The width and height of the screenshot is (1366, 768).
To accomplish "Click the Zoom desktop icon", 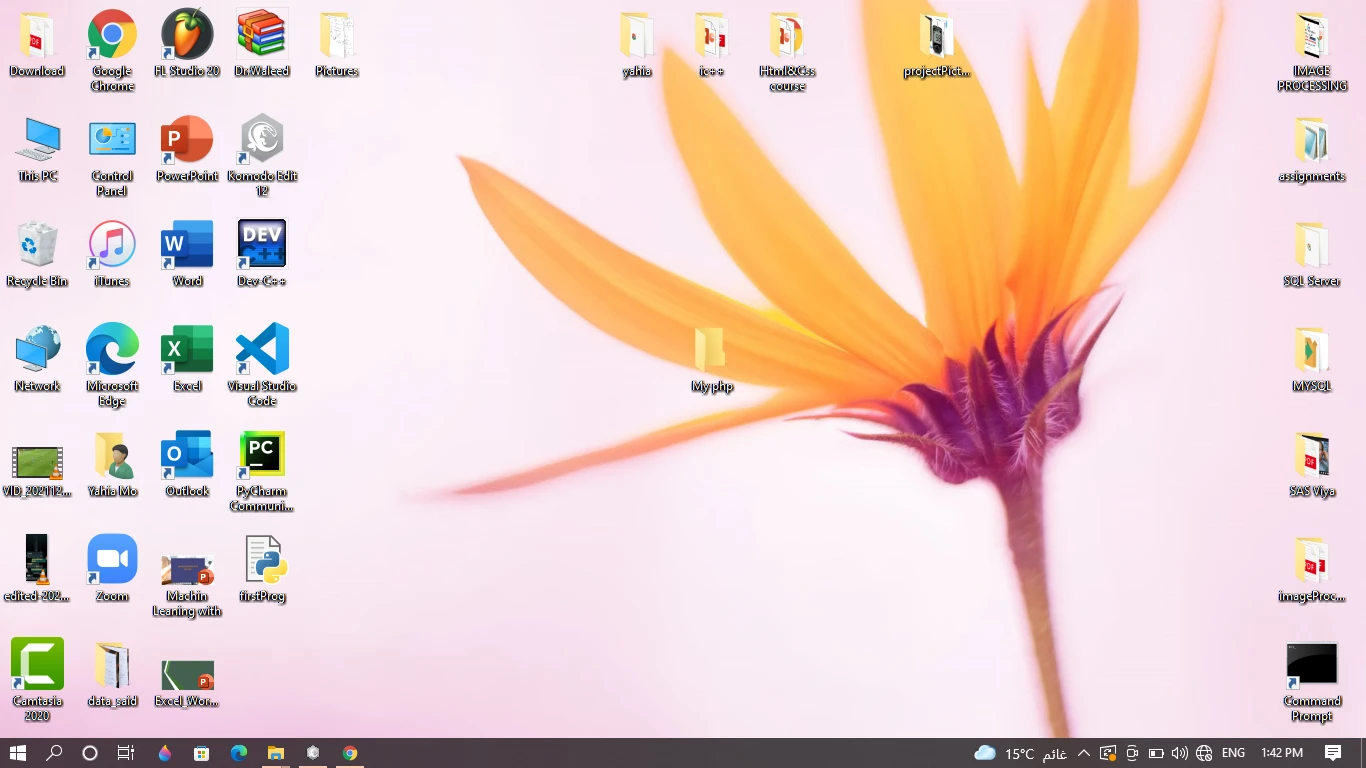I will 112,560.
